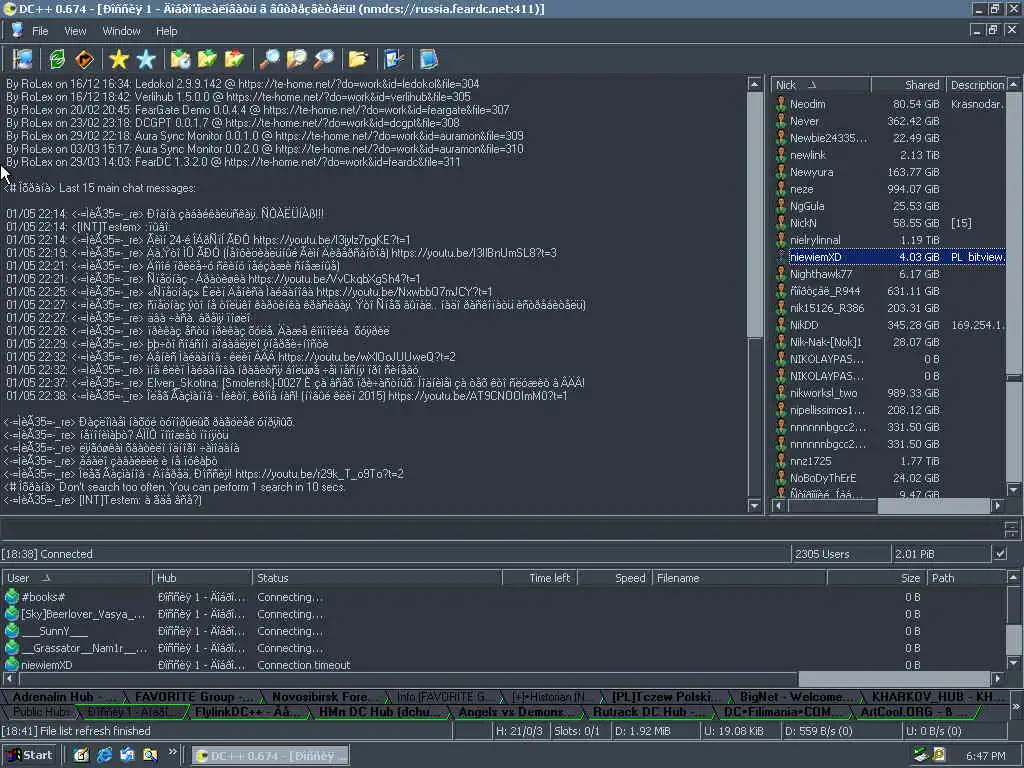Viewport: 1024px width, 768px height.
Task: Click the Start button
Action: coord(29,755)
